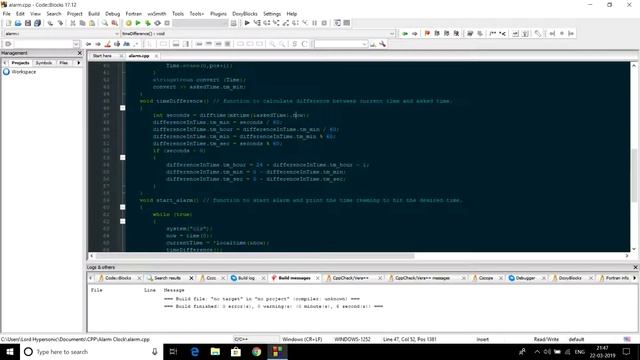
Task: Click the Jump forward arrow icon
Action: point(415,33)
